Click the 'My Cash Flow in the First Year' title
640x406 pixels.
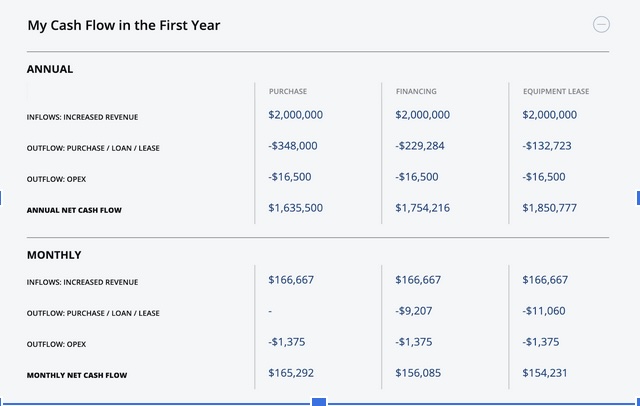(124, 25)
